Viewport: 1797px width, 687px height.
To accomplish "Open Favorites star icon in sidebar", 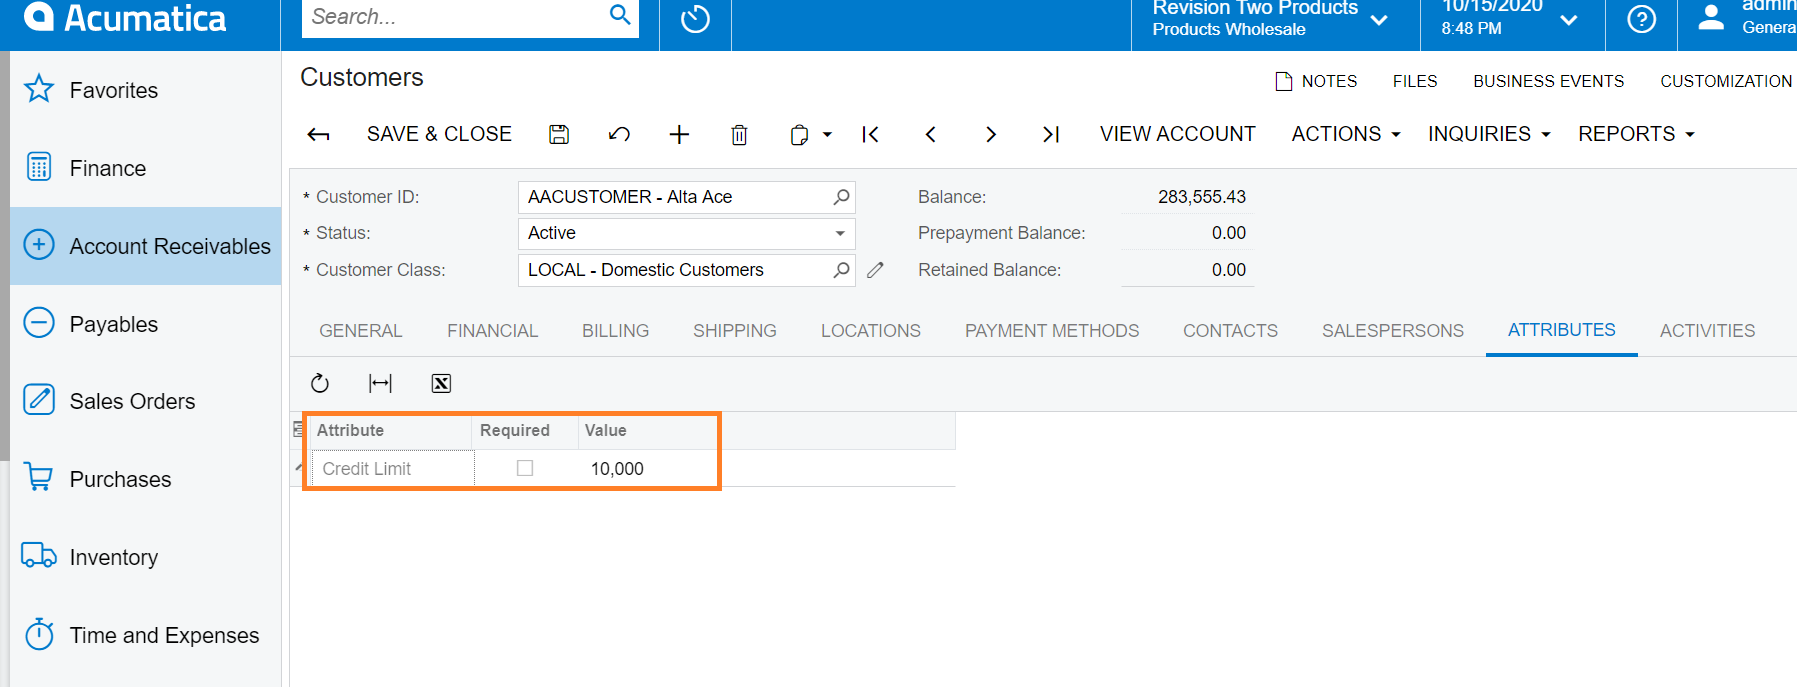I will coord(39,89).
